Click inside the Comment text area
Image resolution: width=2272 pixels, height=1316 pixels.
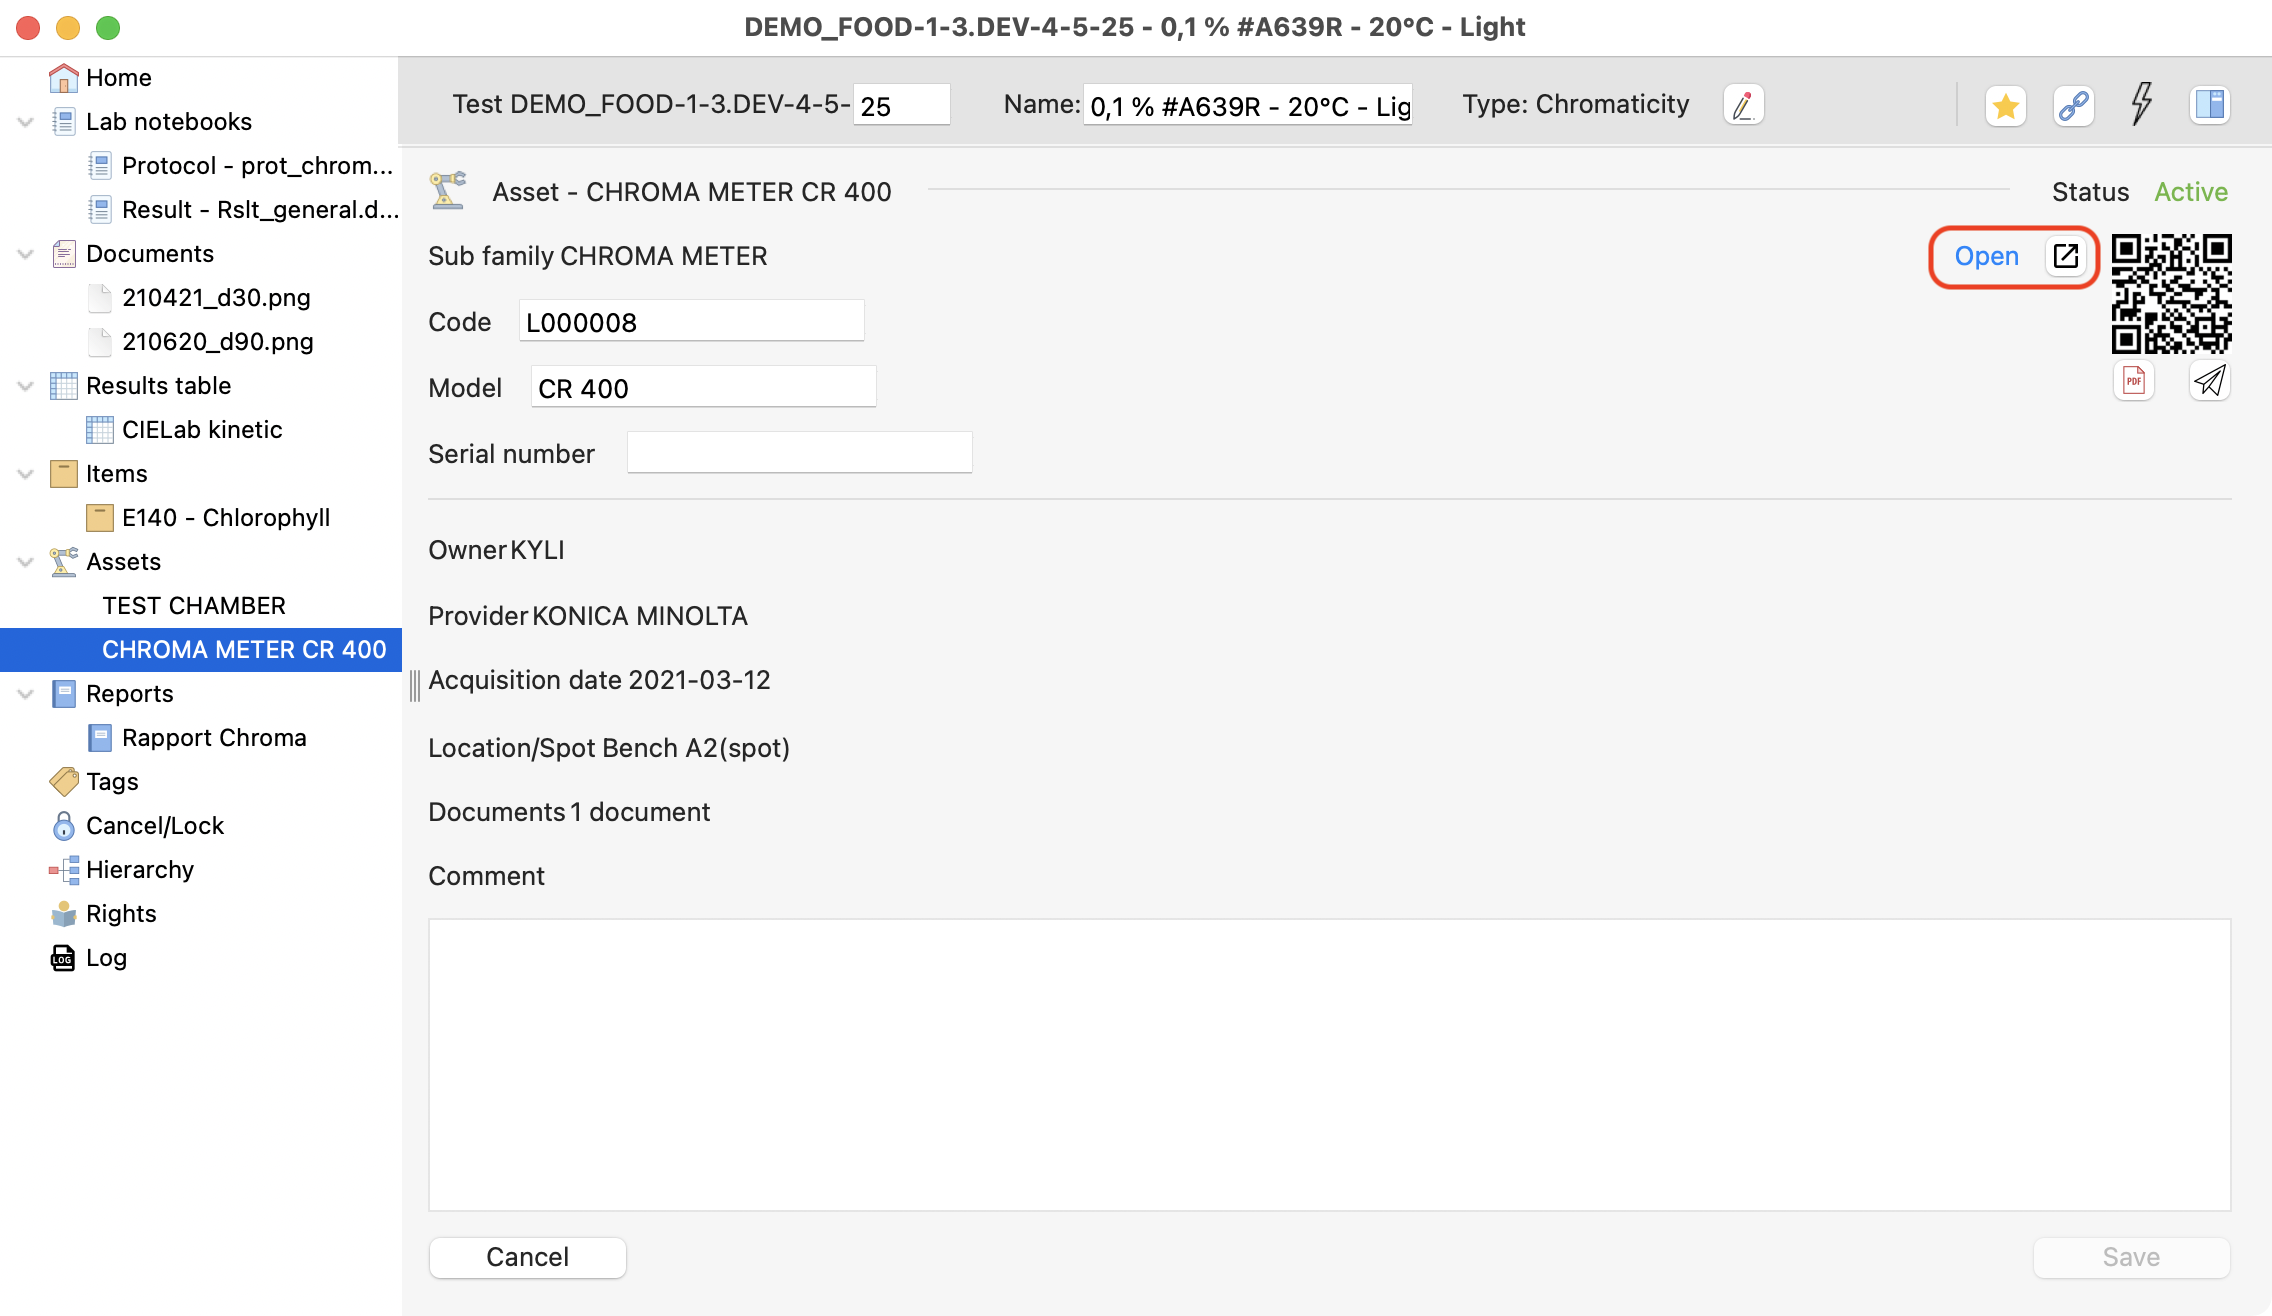pos(1330,1065)
